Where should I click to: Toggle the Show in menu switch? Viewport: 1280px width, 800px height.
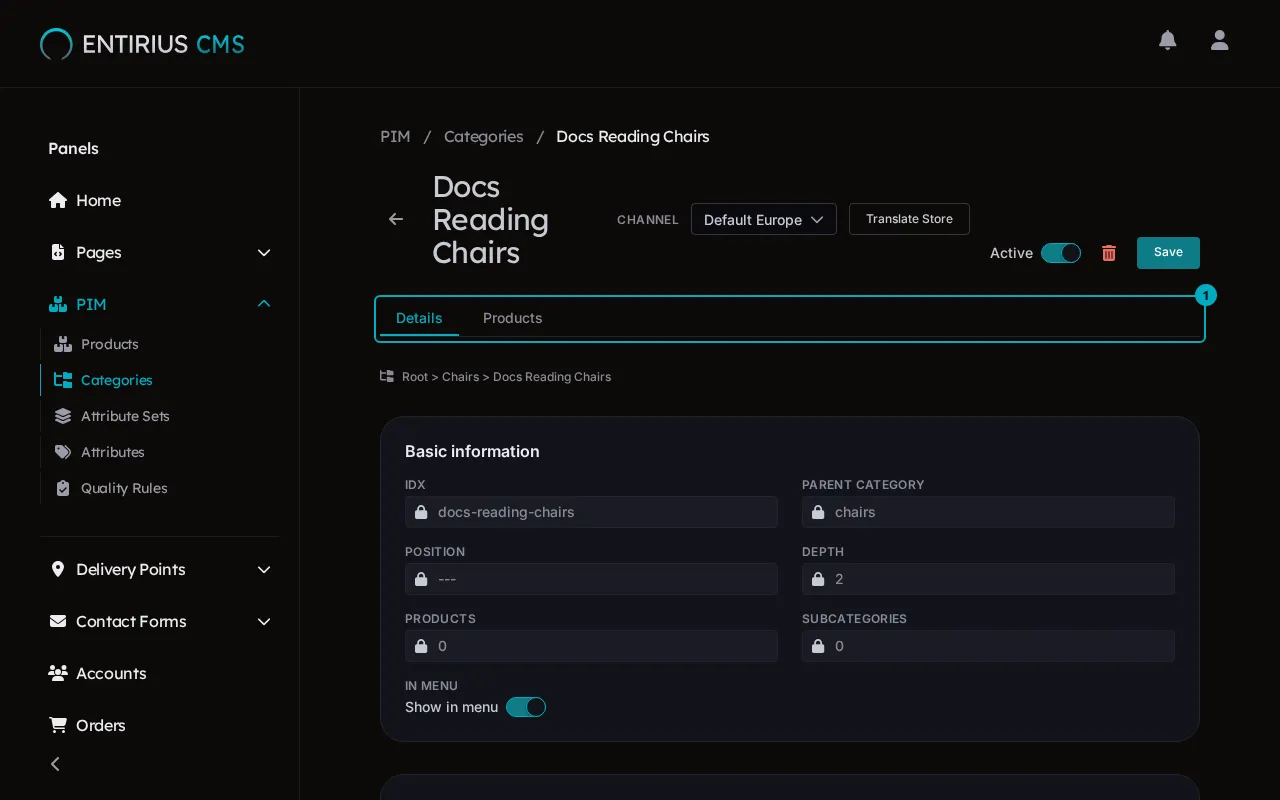coord(526,707)
